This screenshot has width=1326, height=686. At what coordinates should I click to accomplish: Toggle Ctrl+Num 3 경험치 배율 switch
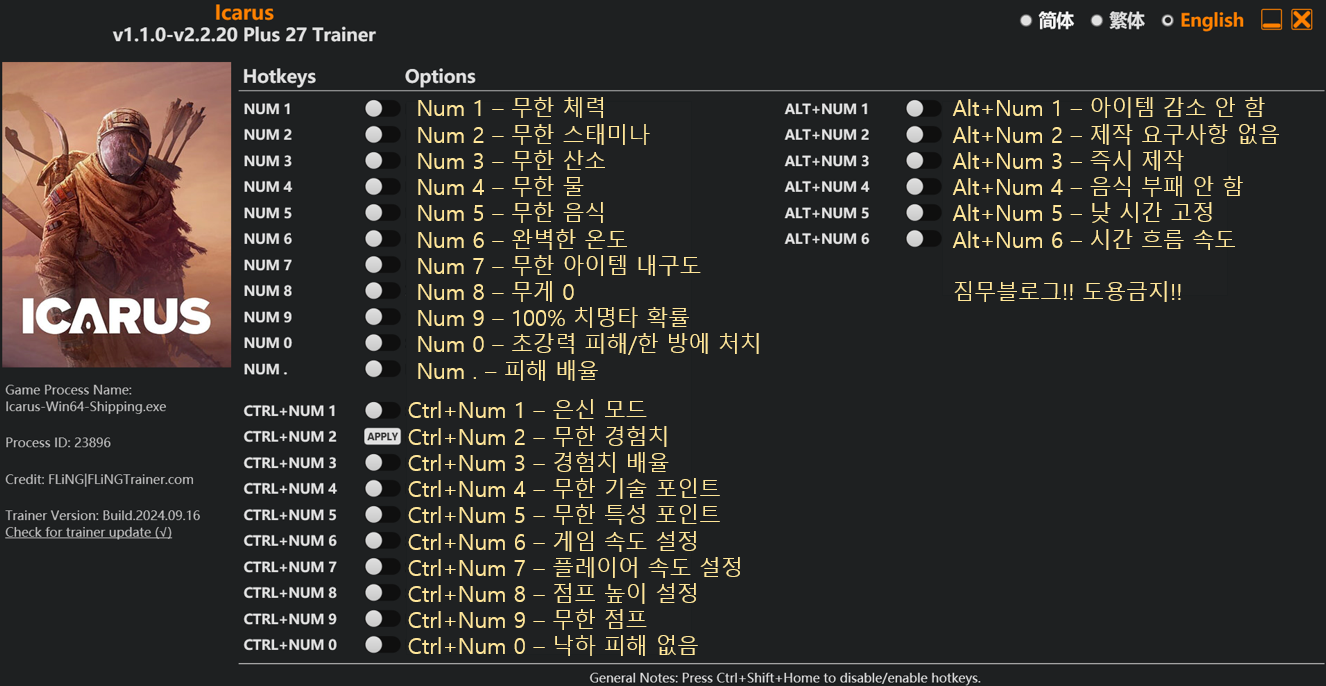[x=382, y=462]
